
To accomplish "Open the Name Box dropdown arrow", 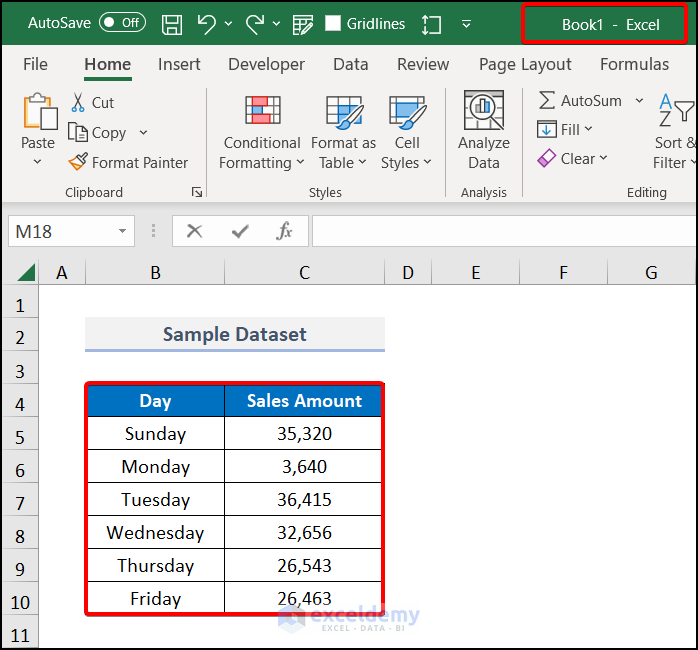I will point(123,231).
